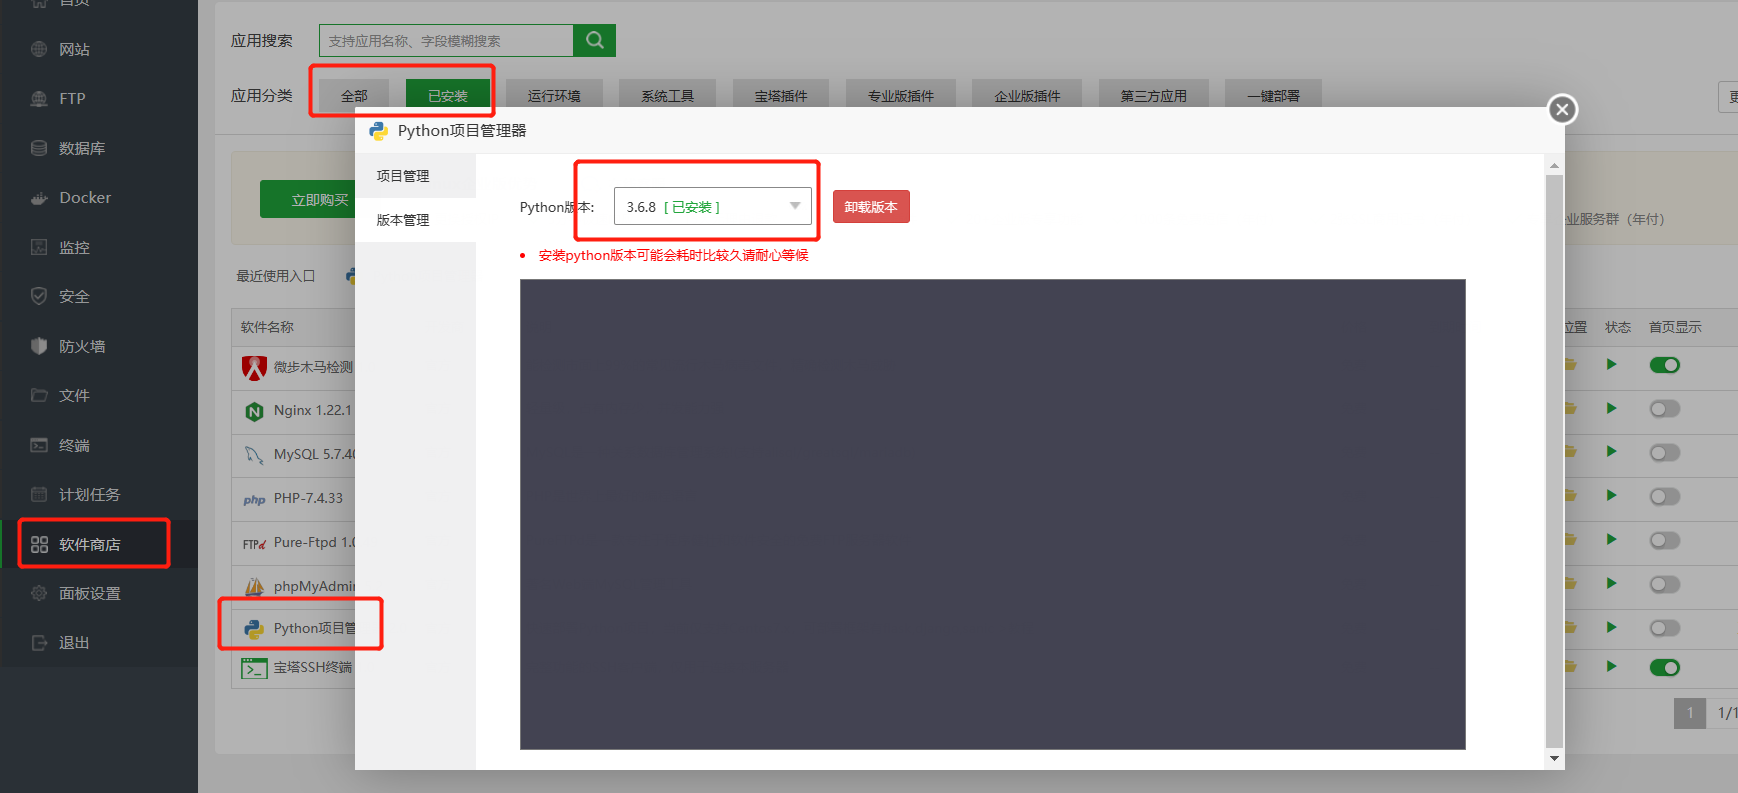The image size is (1738, 793).
Task: Click the 微步木马检测 shield icon
Action: (x=254, y=368)
